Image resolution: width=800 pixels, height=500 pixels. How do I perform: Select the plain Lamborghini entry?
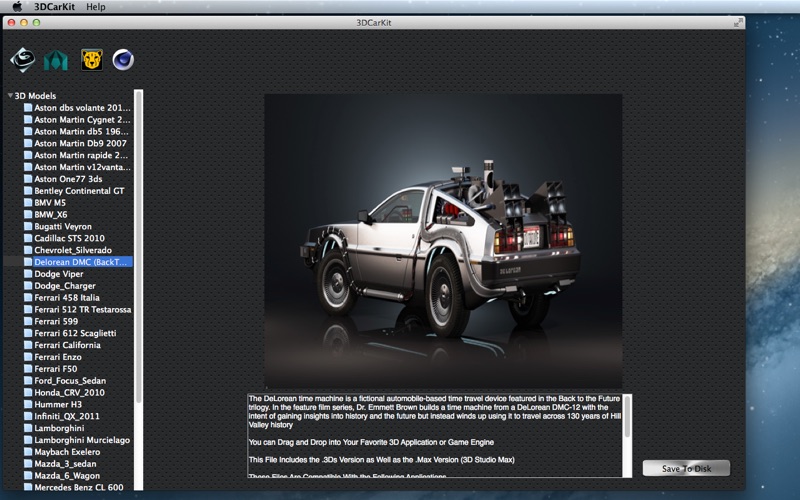[x=59, y=428]
